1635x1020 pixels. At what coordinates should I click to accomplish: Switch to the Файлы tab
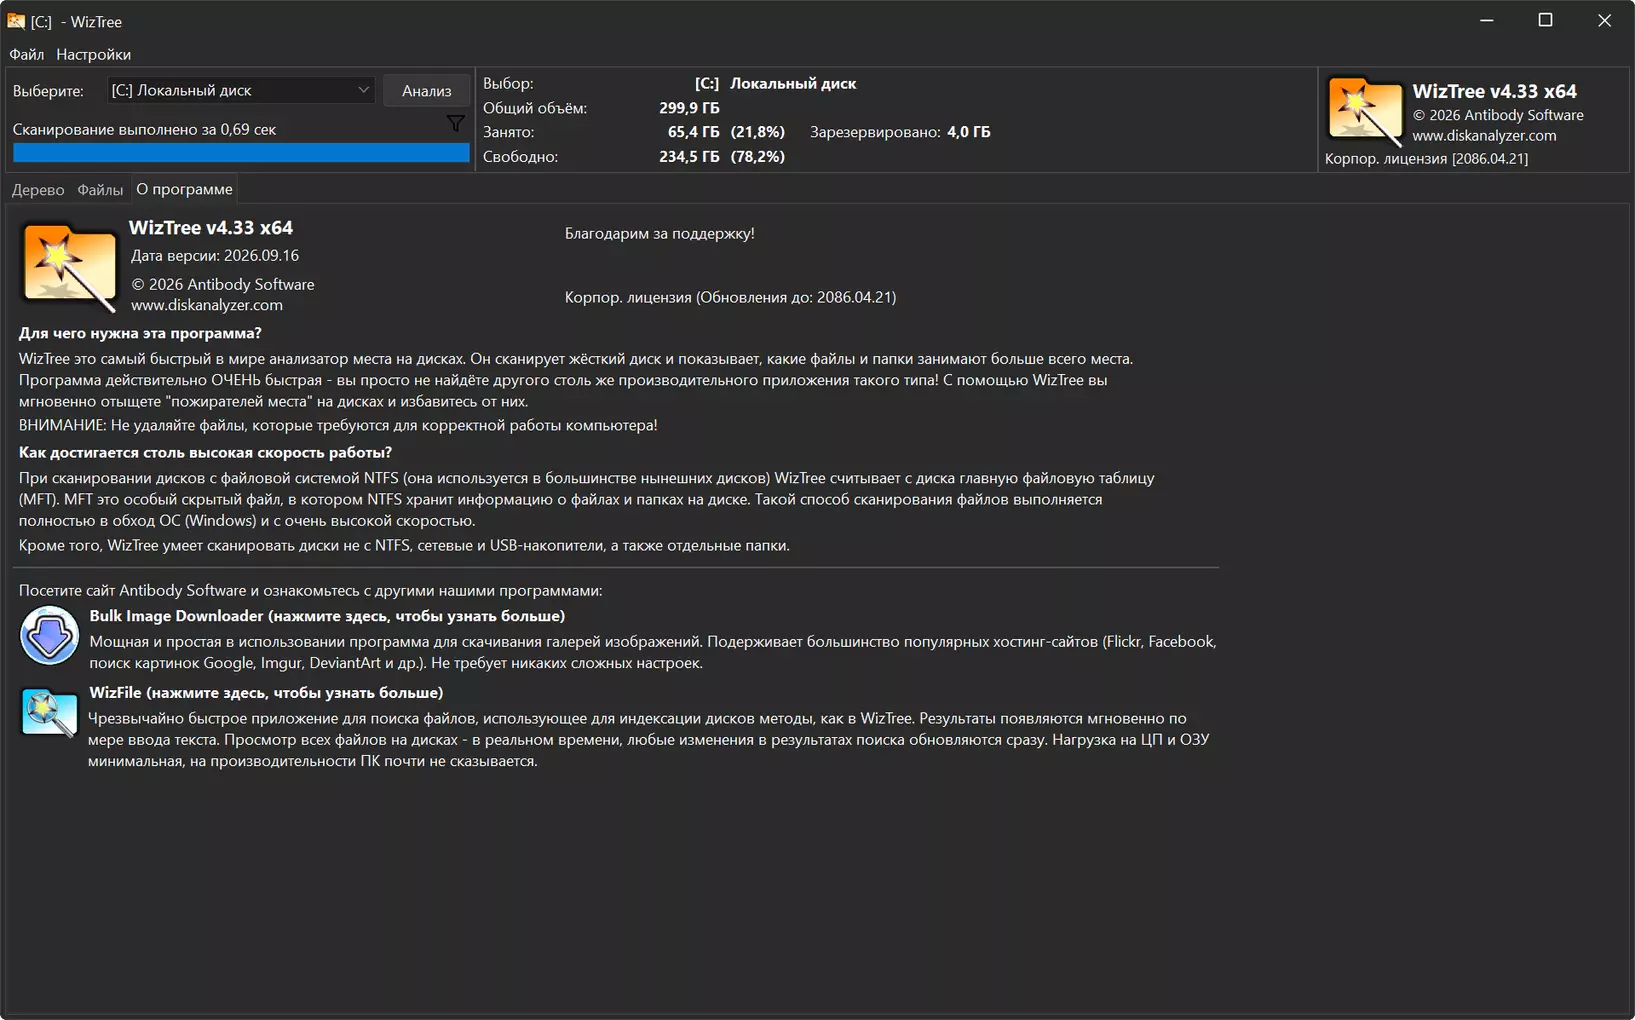pos(100,189)
